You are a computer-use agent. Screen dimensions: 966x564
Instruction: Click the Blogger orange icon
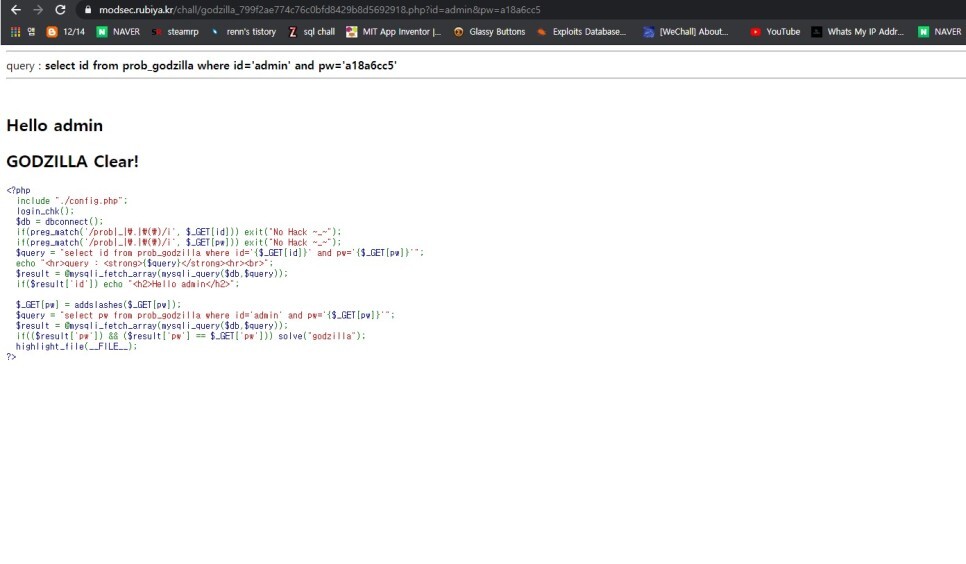[52, 31]
